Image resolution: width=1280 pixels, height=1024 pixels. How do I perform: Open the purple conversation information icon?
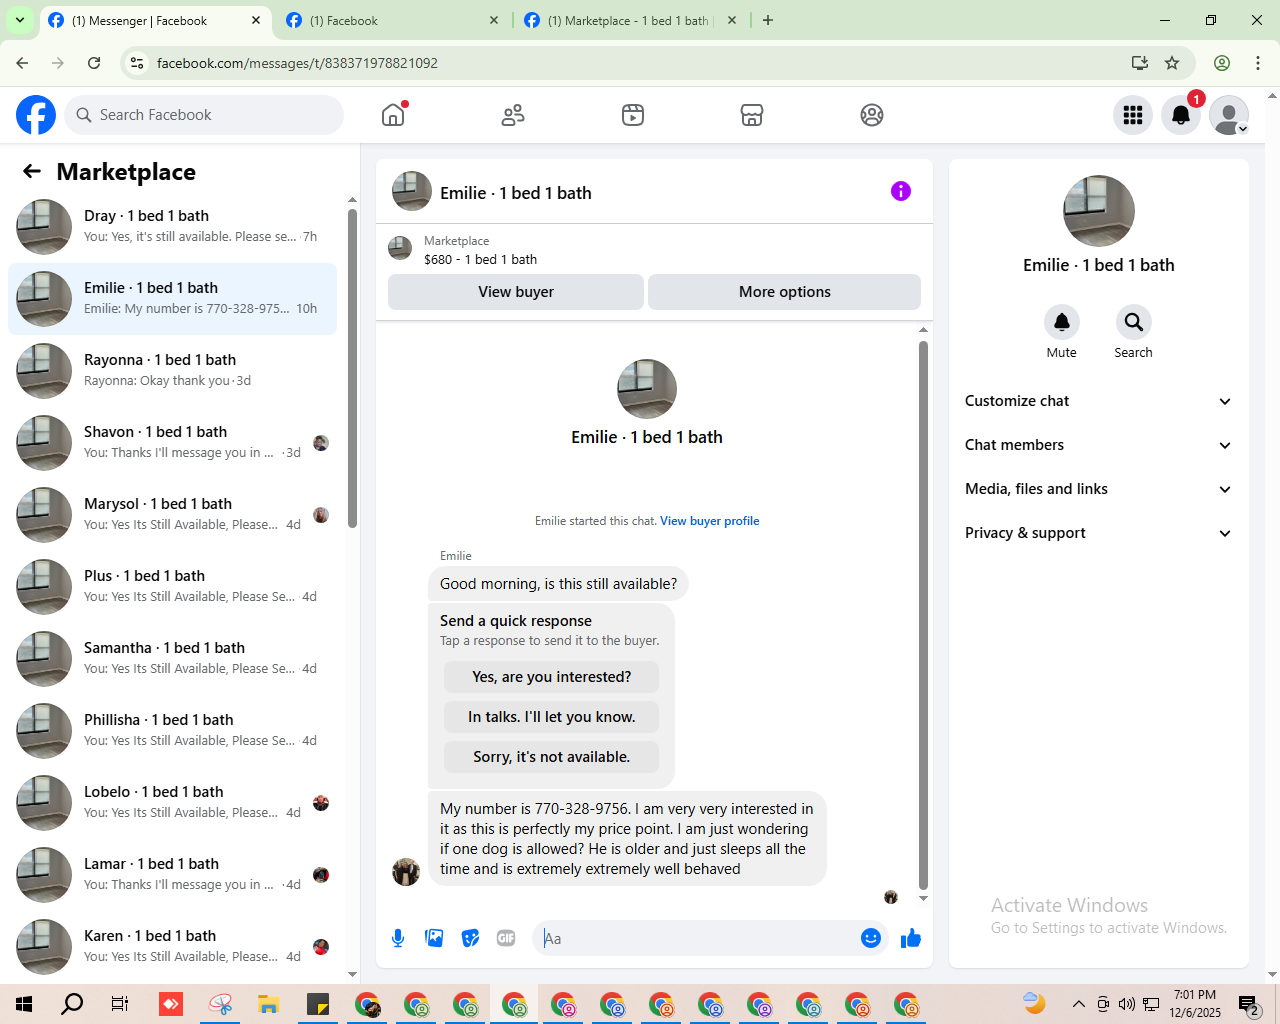(x=901, y=191)
